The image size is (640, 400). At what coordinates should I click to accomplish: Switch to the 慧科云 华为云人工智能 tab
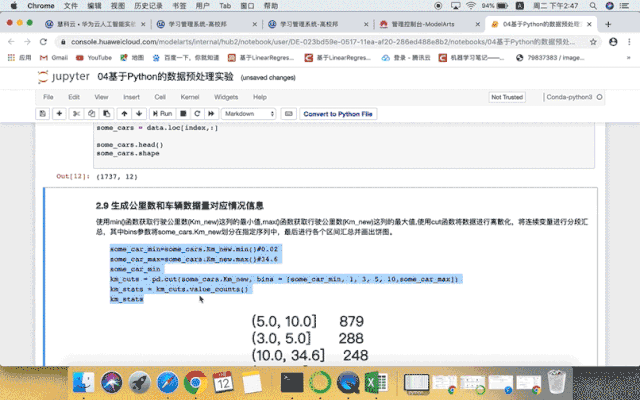(x=96, y=24)
